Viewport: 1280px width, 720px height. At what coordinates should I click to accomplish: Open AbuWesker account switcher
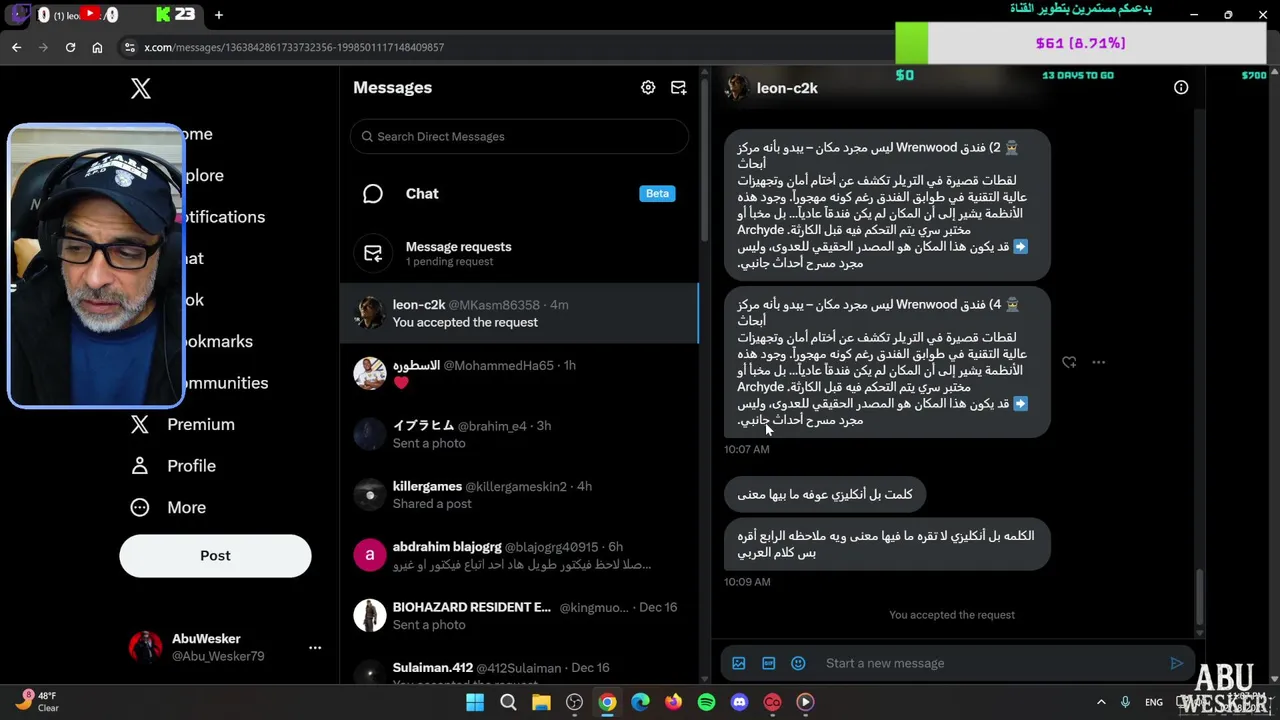(x=226, y=647)
